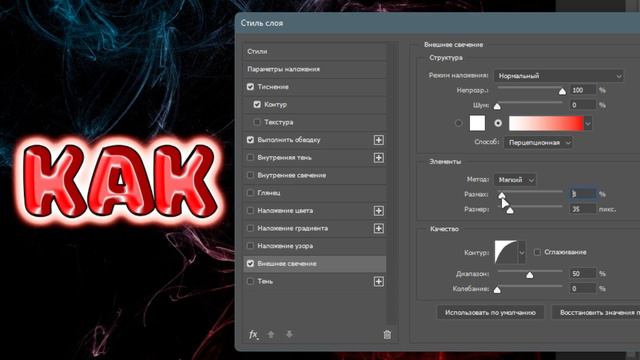Screen dimensions: 640x360
Task: Click the effects list scrollbar
Action: [393, 184]
